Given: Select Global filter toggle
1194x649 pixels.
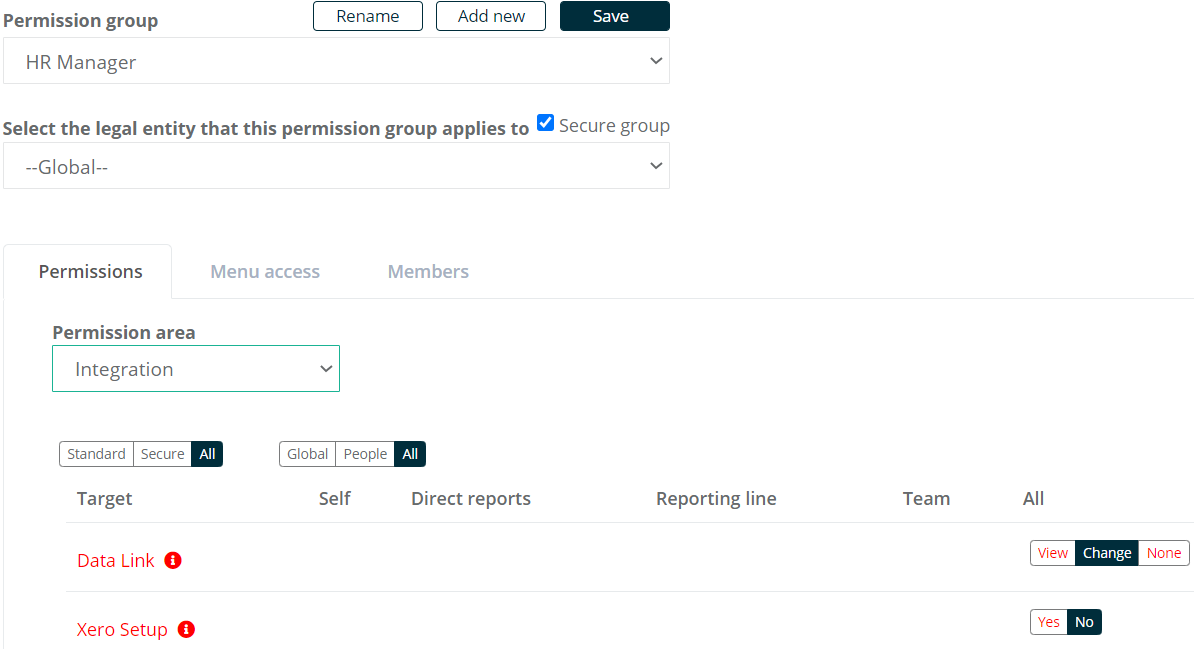Looking at the screenshot, I should click(308, 454).
